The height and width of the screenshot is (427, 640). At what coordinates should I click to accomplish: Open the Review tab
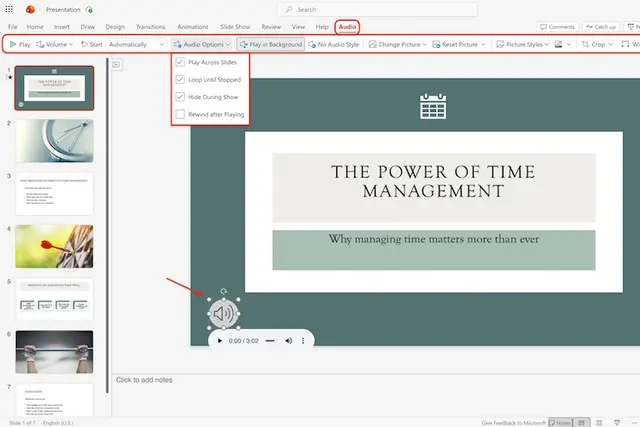[x=271, y=27]
